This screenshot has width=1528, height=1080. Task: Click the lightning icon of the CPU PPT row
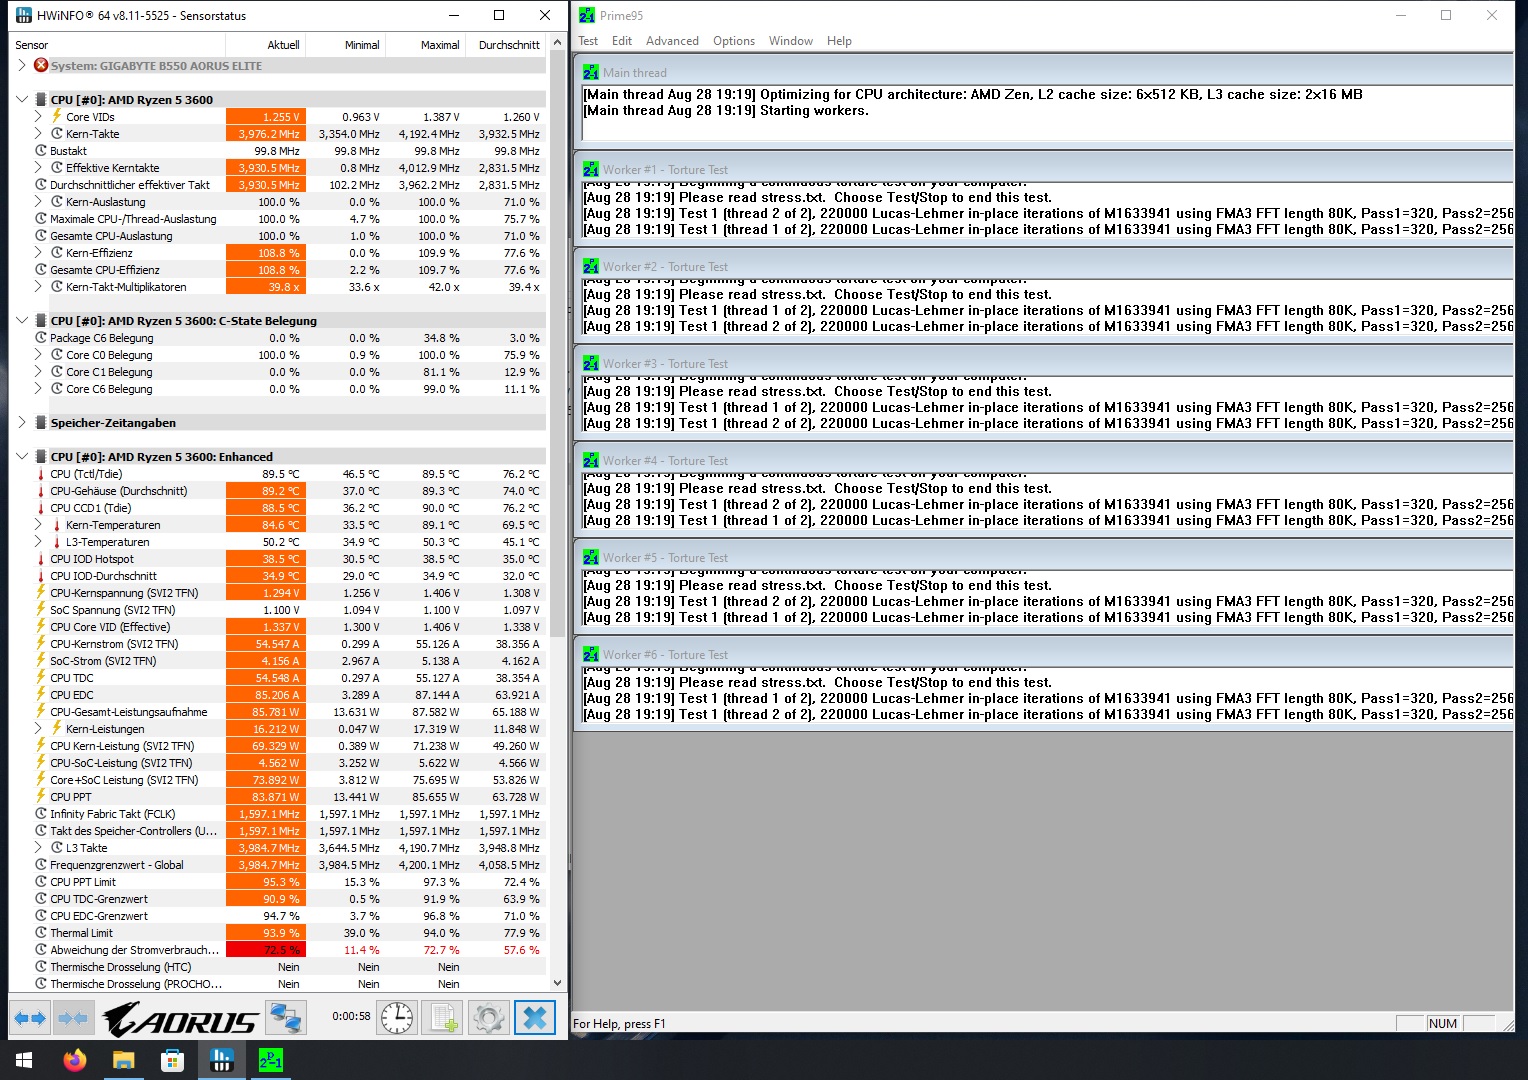[41, 797]
